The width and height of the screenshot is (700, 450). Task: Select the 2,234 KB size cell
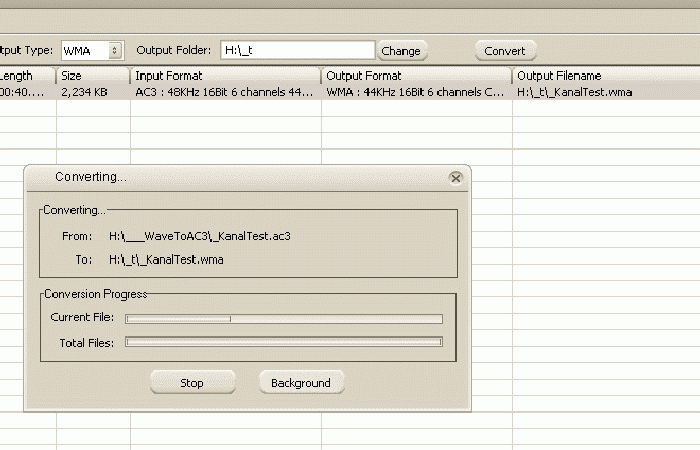tap(85, 92)
